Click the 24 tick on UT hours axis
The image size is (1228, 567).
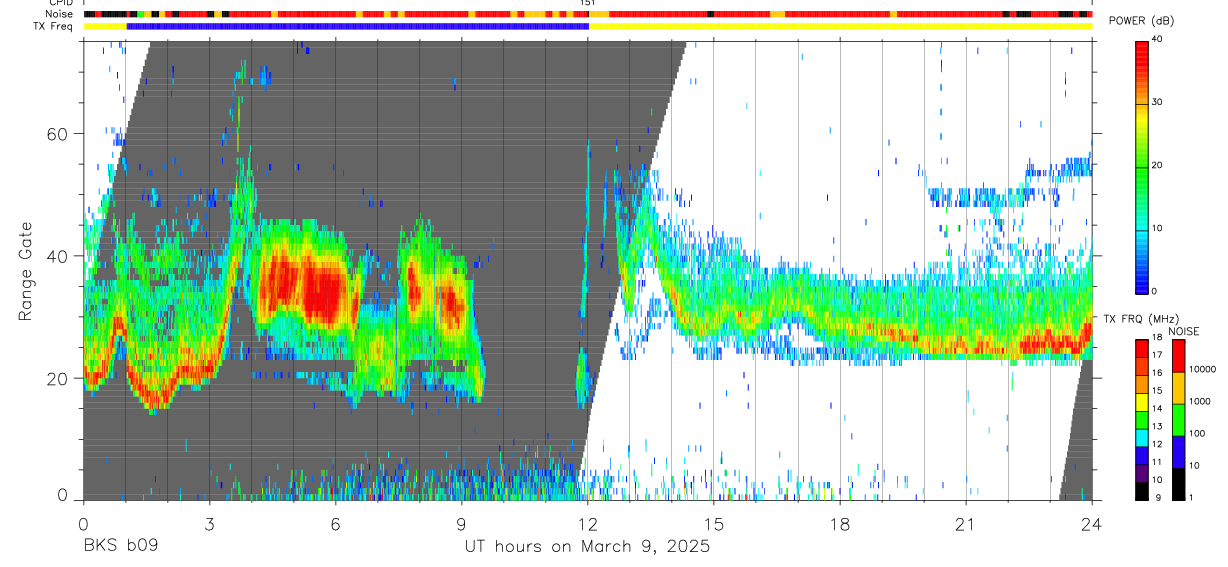(x=1092, y=522)
